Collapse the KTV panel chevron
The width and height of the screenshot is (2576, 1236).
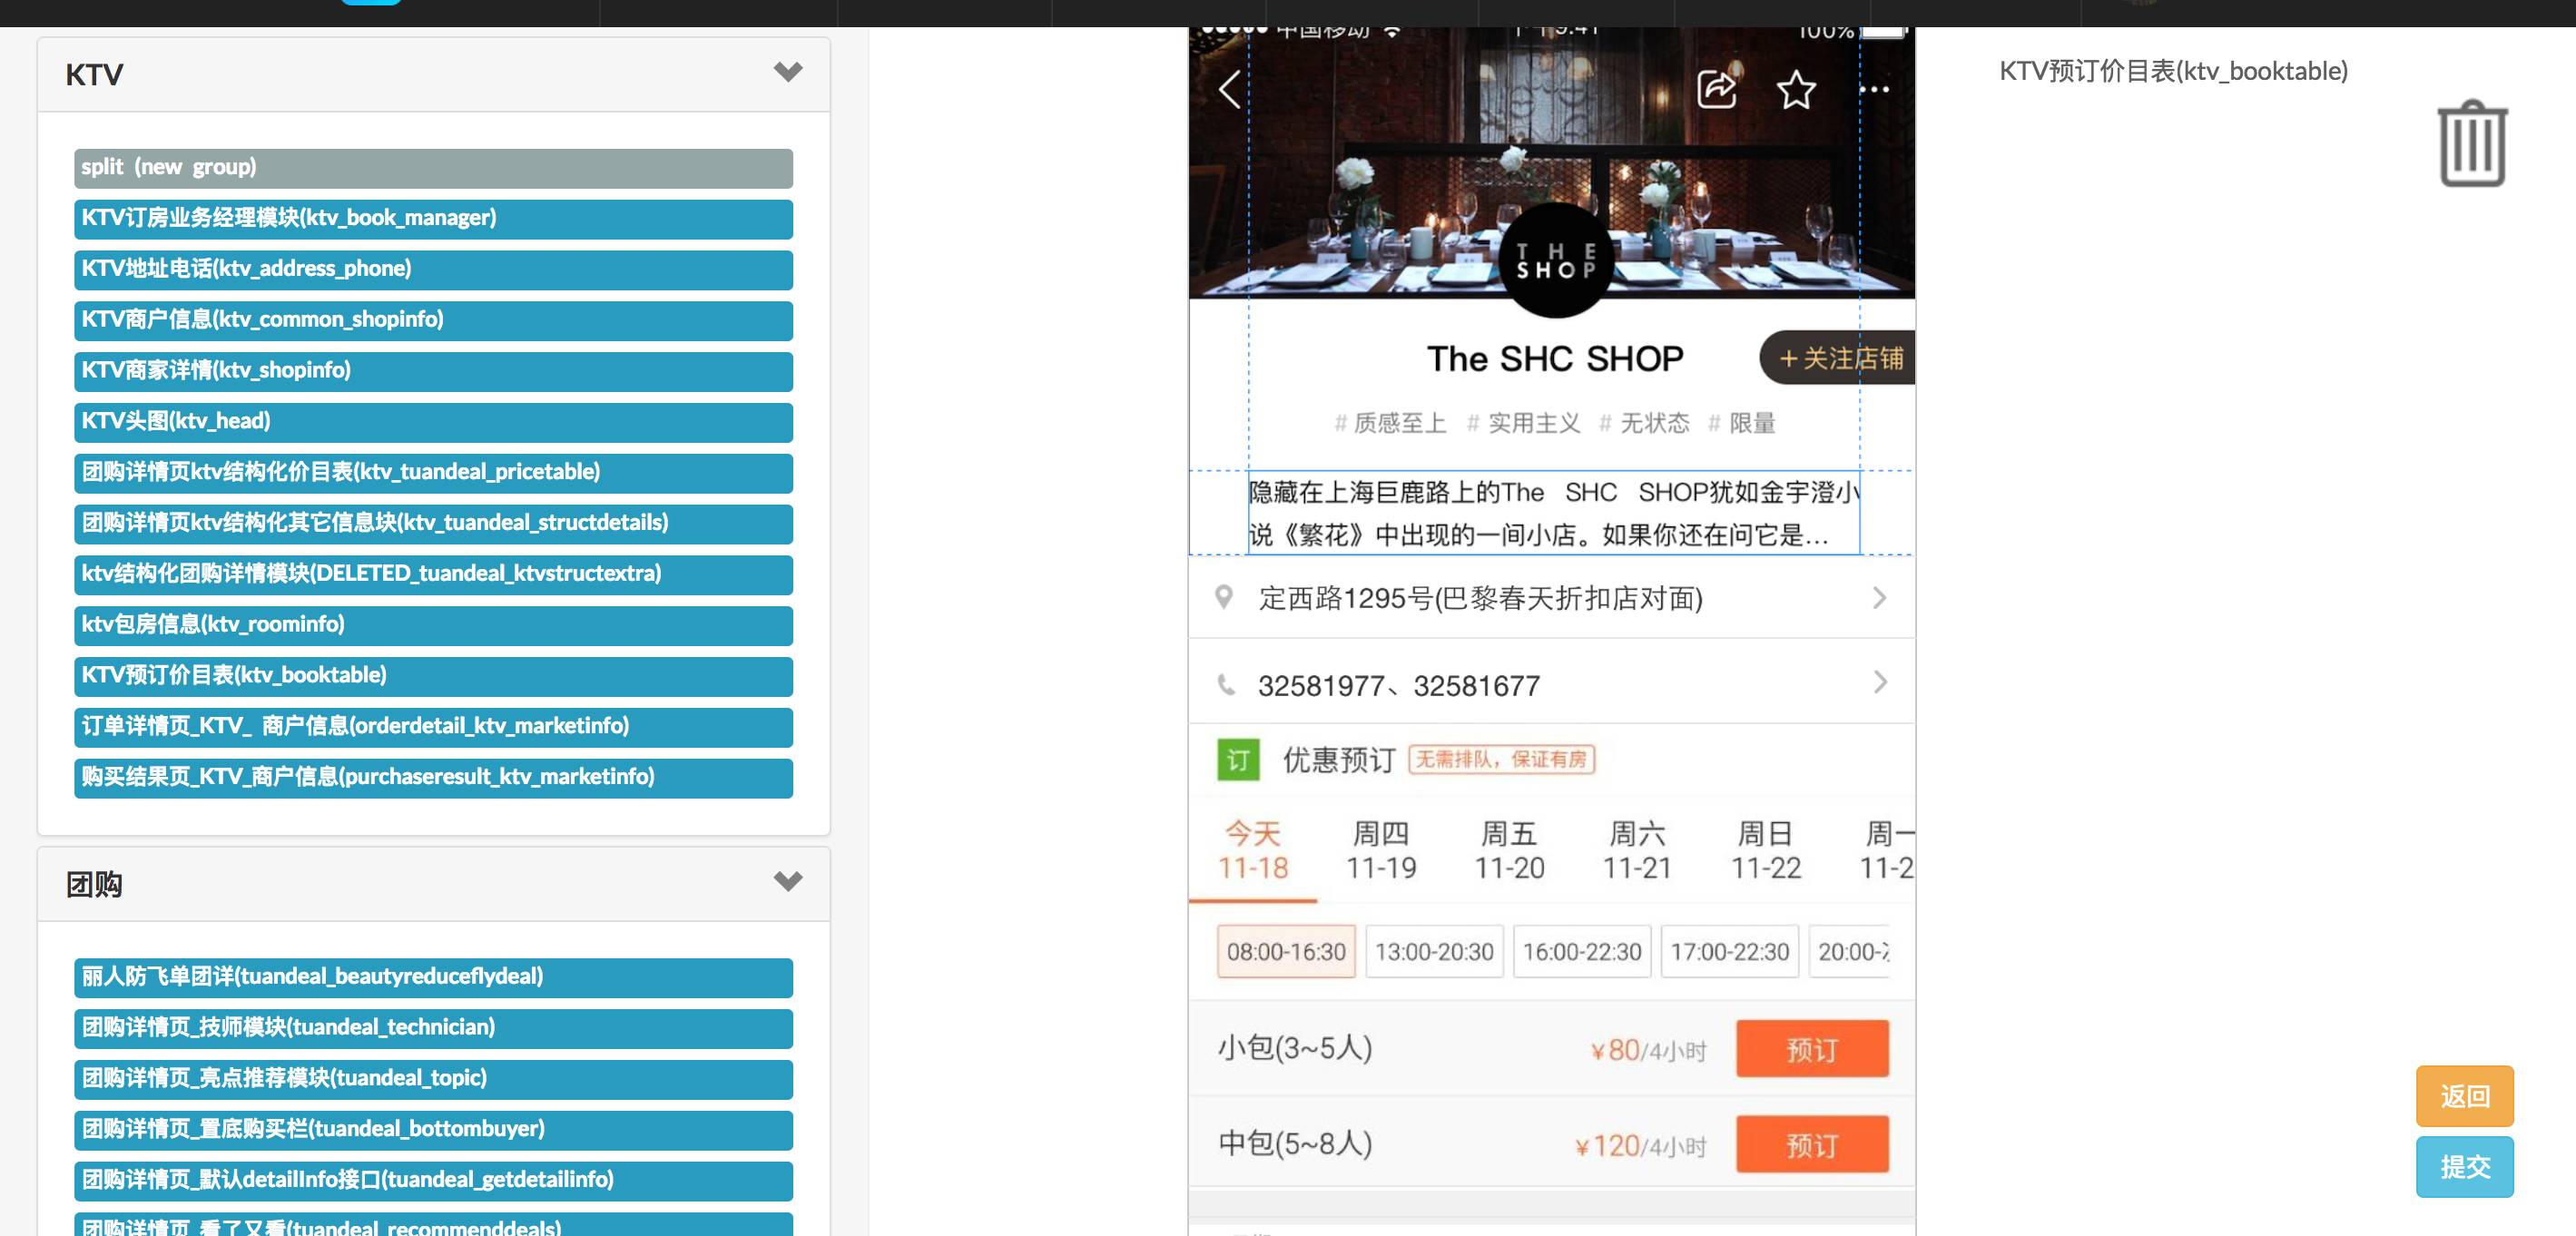tap(788, 72)
